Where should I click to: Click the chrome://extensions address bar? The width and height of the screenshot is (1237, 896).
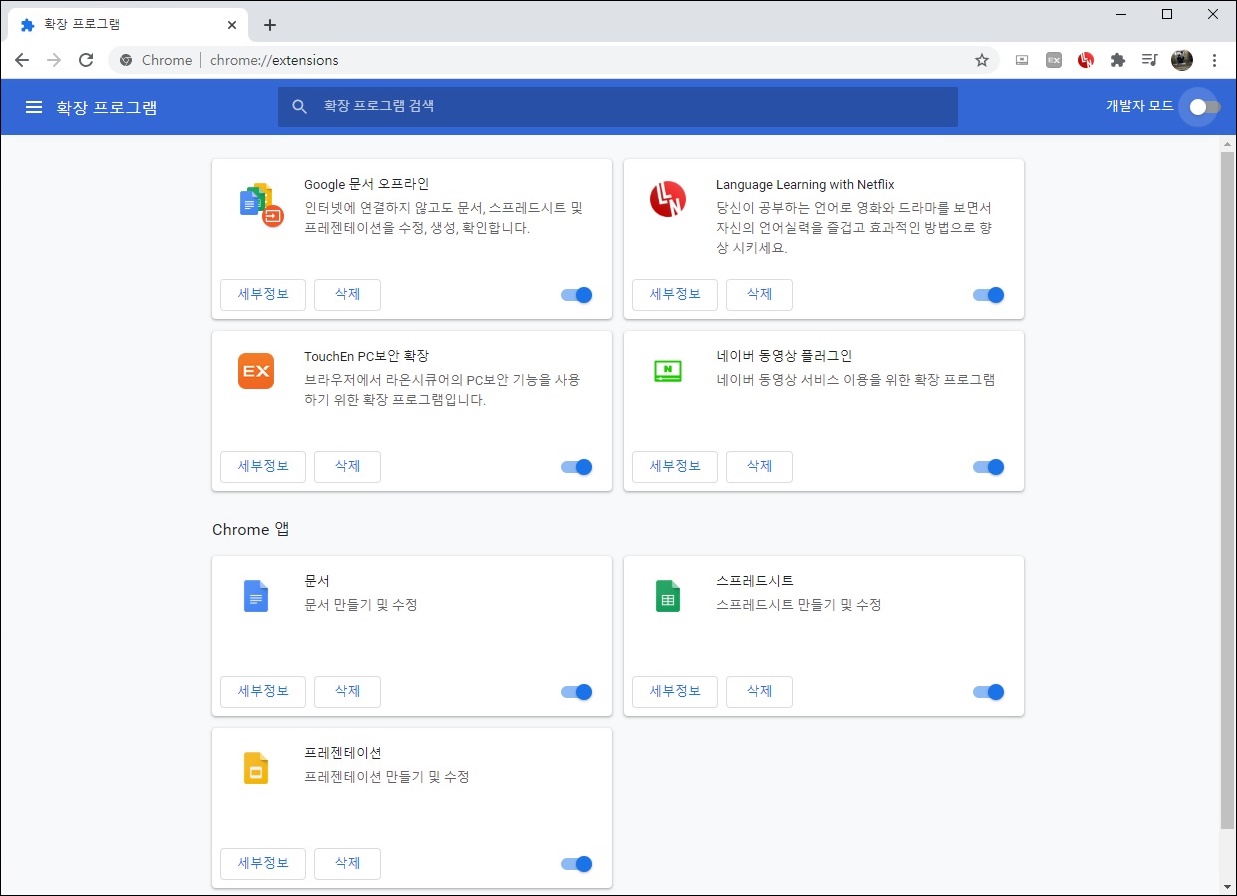click(553, 60)
